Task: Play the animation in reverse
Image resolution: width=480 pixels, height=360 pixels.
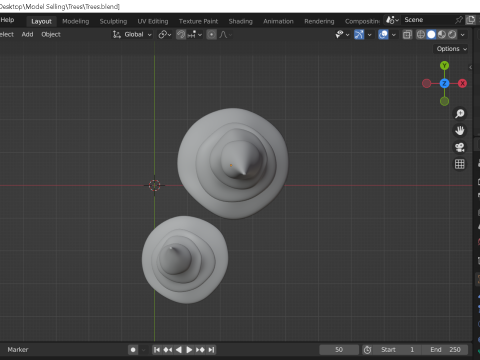Action: (x=179, y=350)
